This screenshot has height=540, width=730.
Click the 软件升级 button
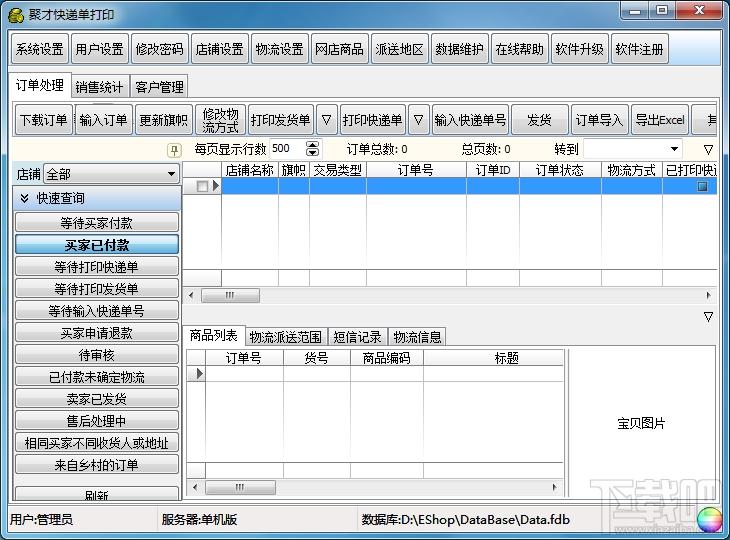click(580, 49)
